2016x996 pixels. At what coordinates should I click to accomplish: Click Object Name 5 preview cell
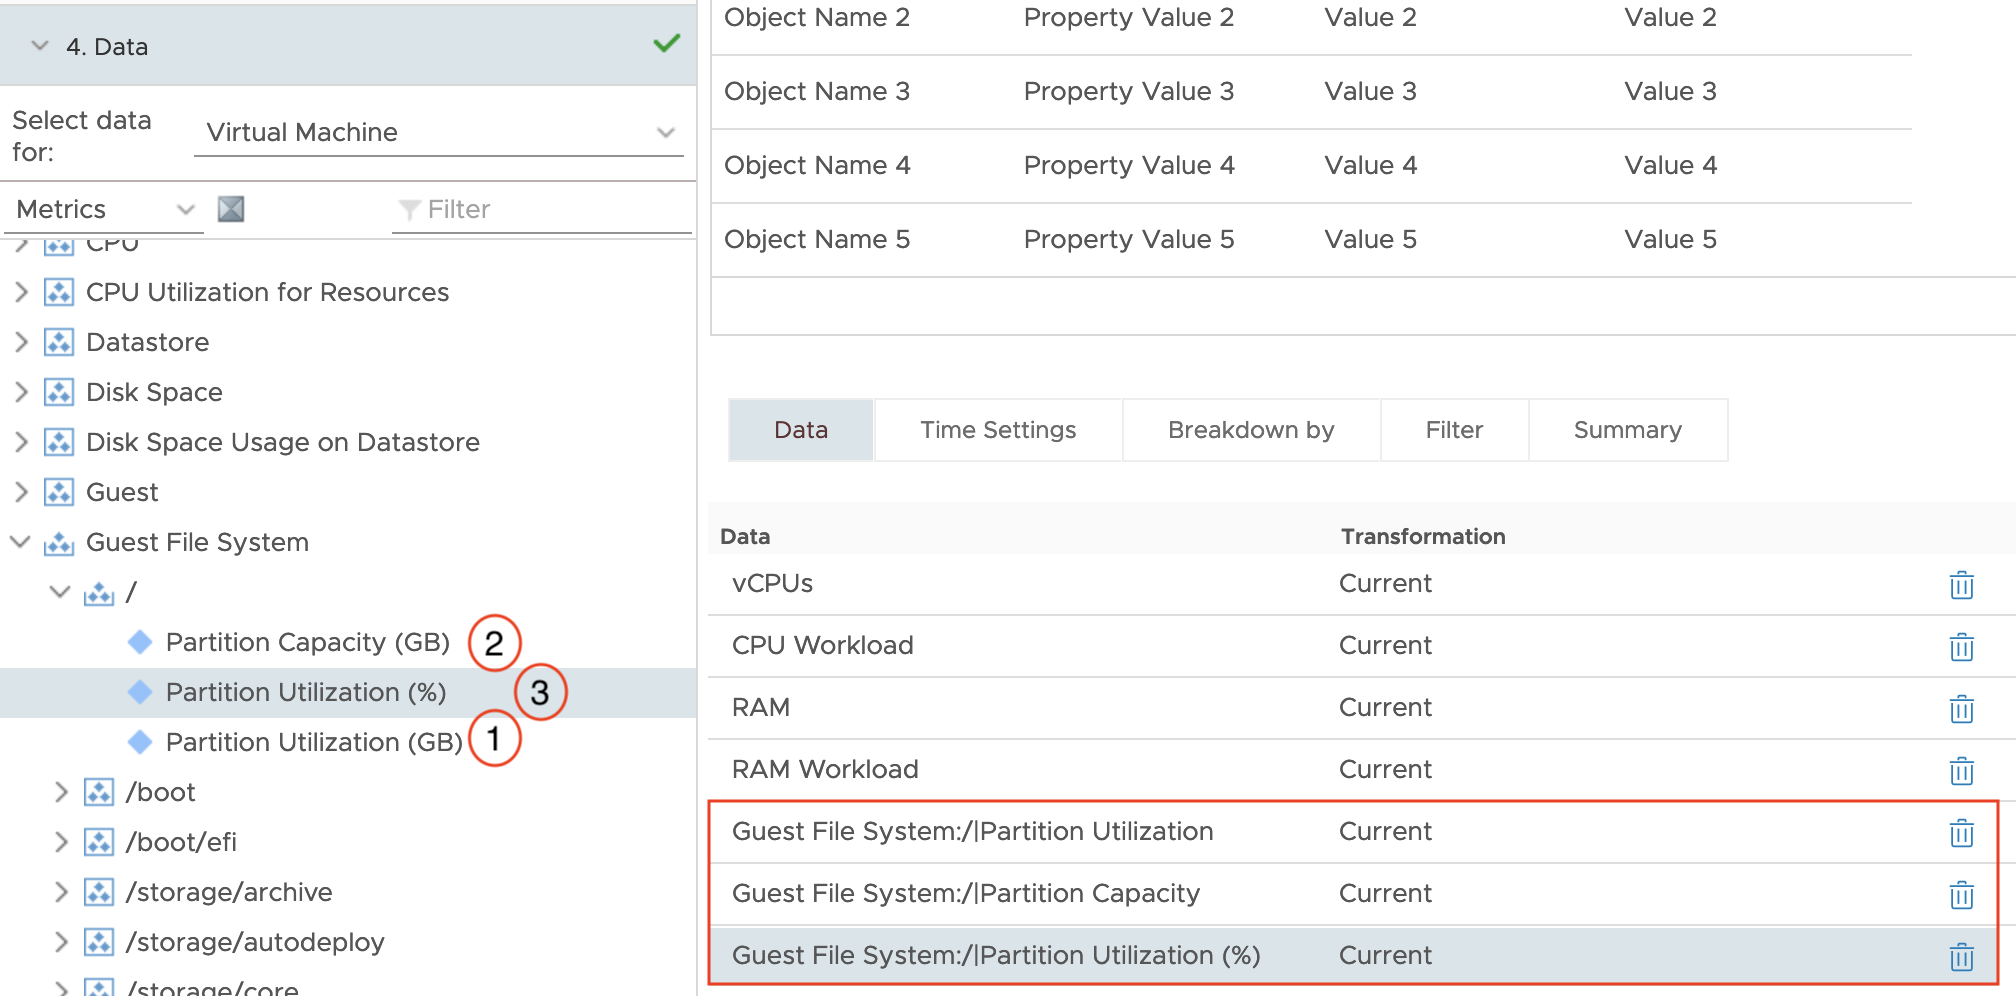click(x=817, y=239)
